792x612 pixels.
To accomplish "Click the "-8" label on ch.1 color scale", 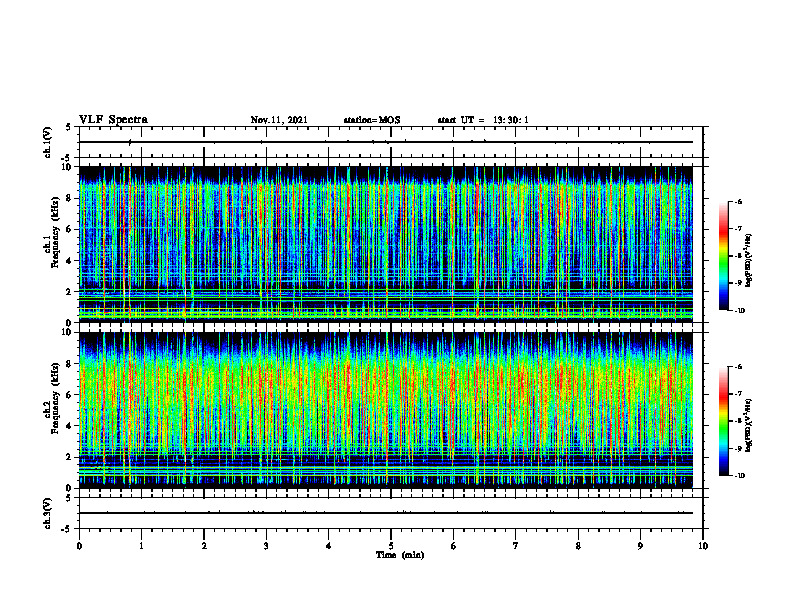I will pyautogui.click(x=738, y=256).
